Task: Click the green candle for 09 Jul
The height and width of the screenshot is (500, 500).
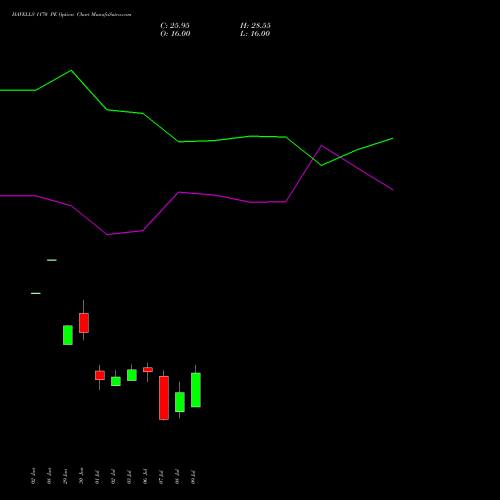Action: [x=196, y=390]
